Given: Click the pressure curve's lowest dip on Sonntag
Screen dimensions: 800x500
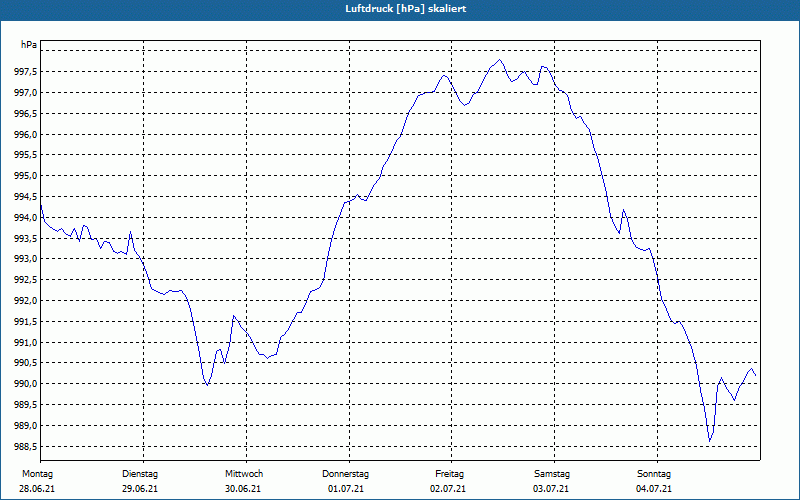Looking at the screenshot, I should click(x=710, y=441).
